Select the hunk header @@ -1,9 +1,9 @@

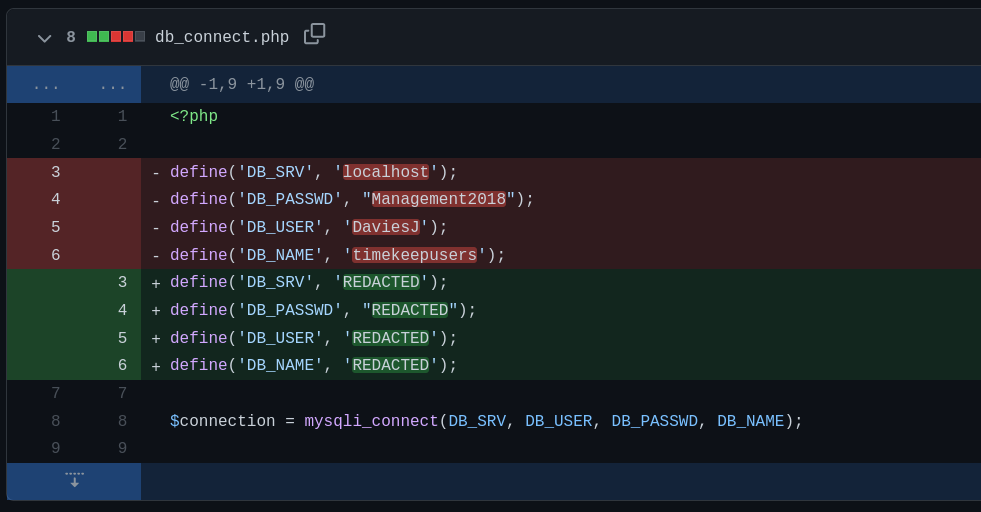pyautogui.click(x=242, y=85)
